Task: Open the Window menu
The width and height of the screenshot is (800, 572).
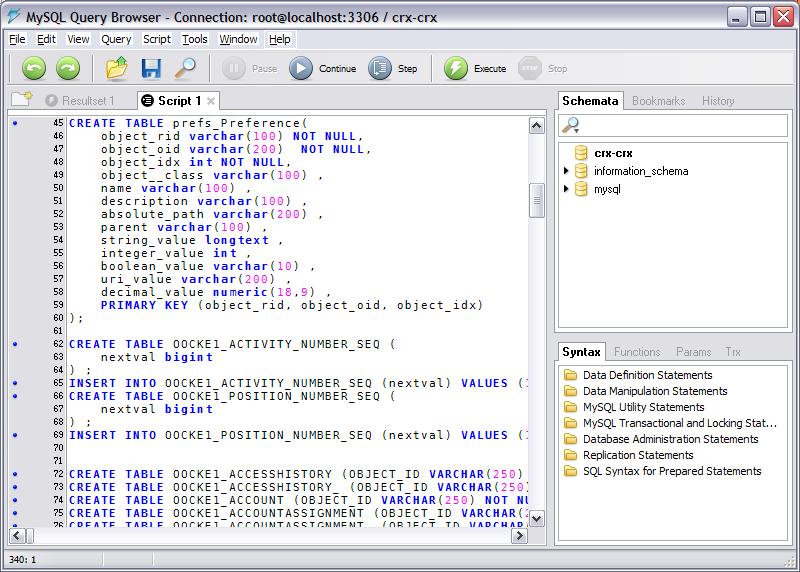Action: coord(238,39)
